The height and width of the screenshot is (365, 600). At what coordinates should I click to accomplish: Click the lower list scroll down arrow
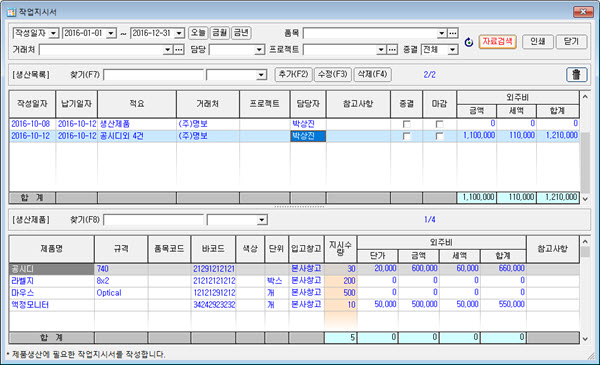585,339
